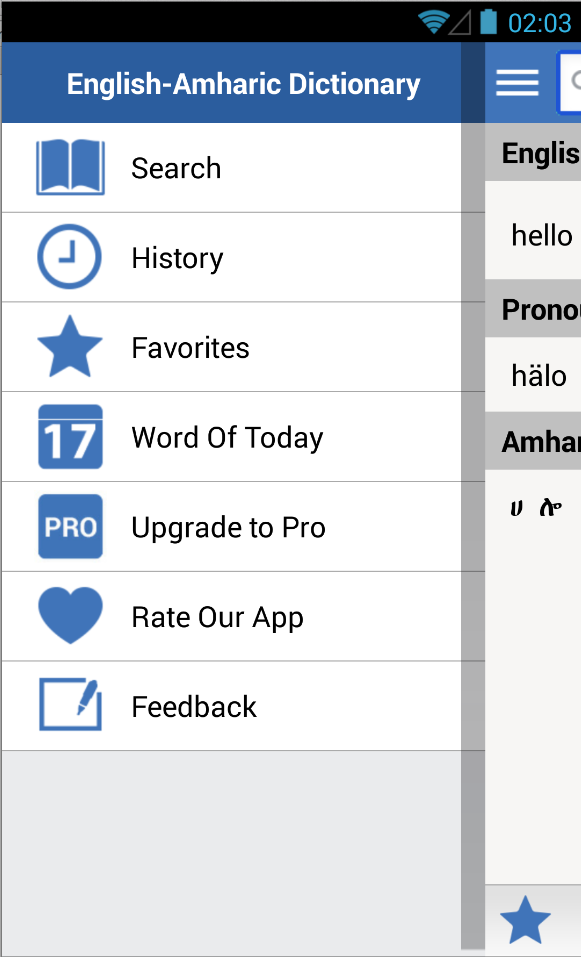
Task: Click the English-Amharic Dictionary drawer title
Action: point(244,84)
